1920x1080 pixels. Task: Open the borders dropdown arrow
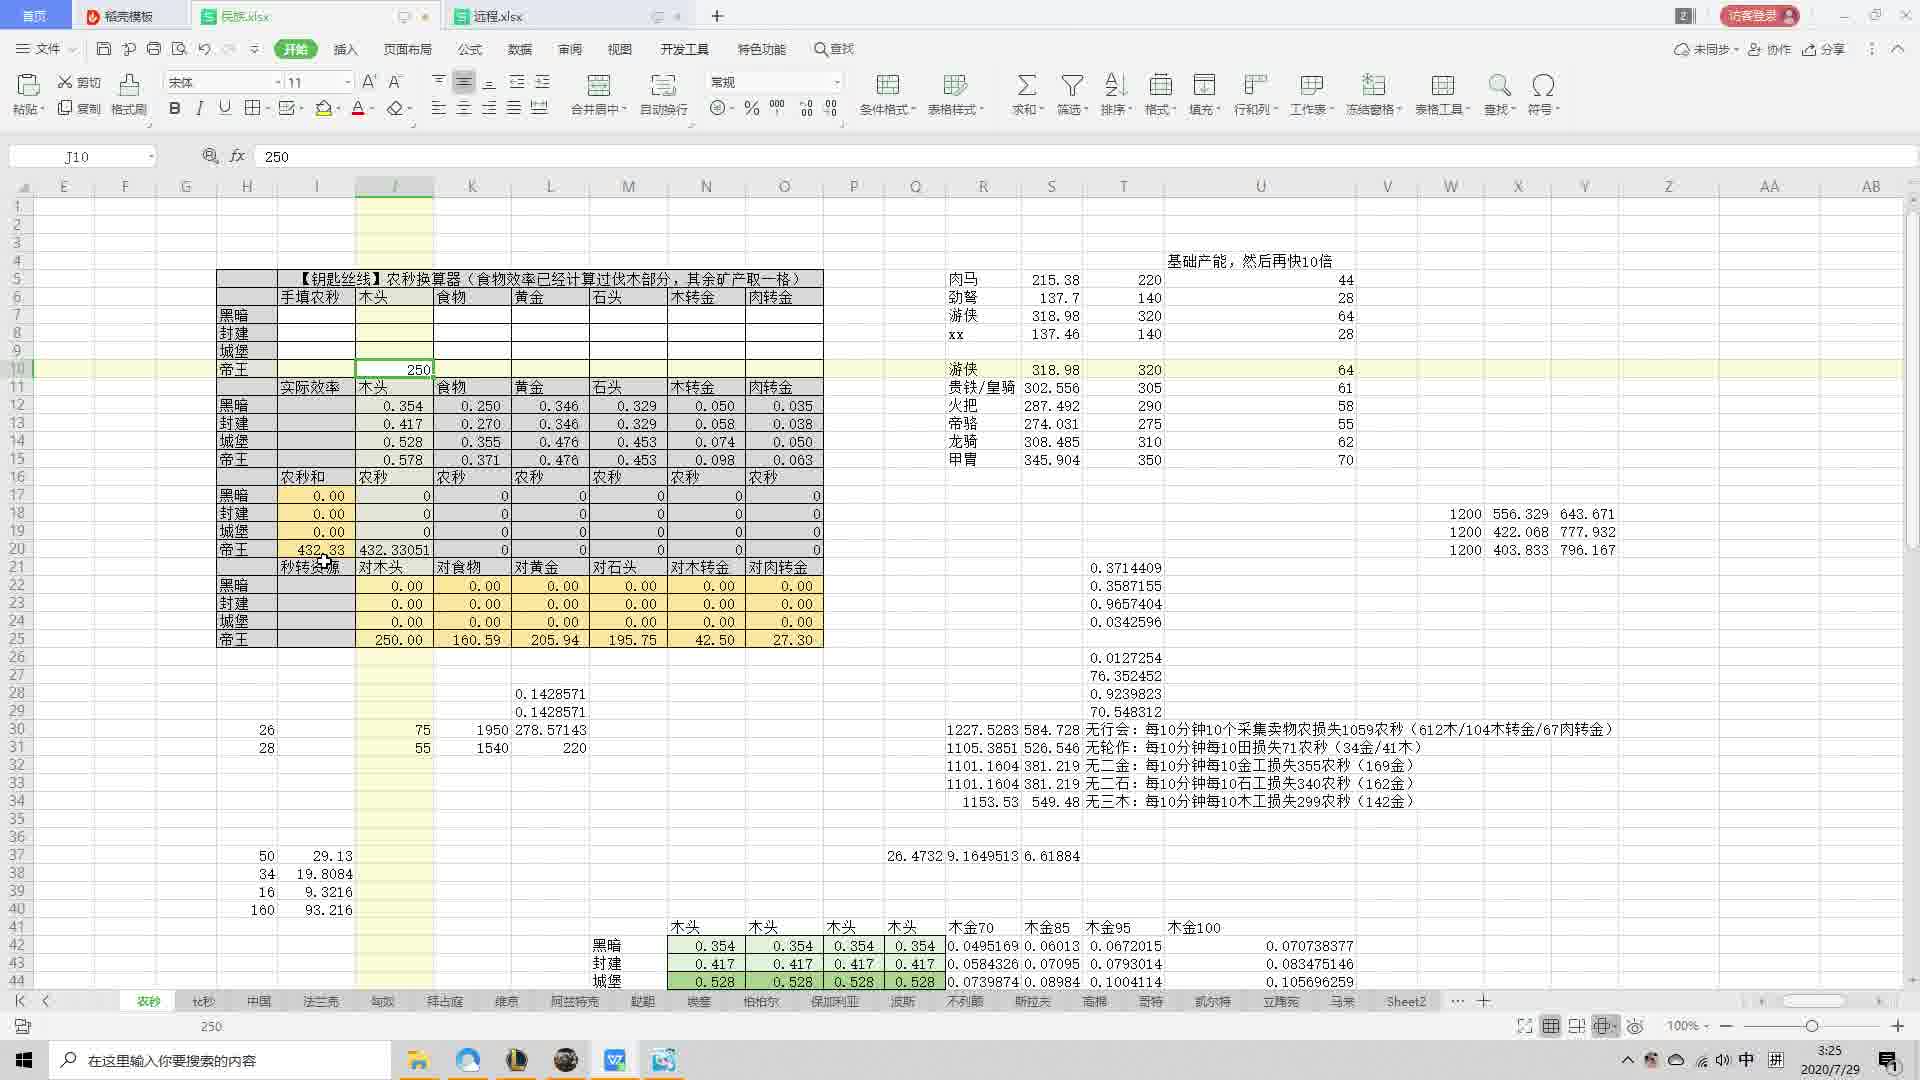click(x=269, y=109)
